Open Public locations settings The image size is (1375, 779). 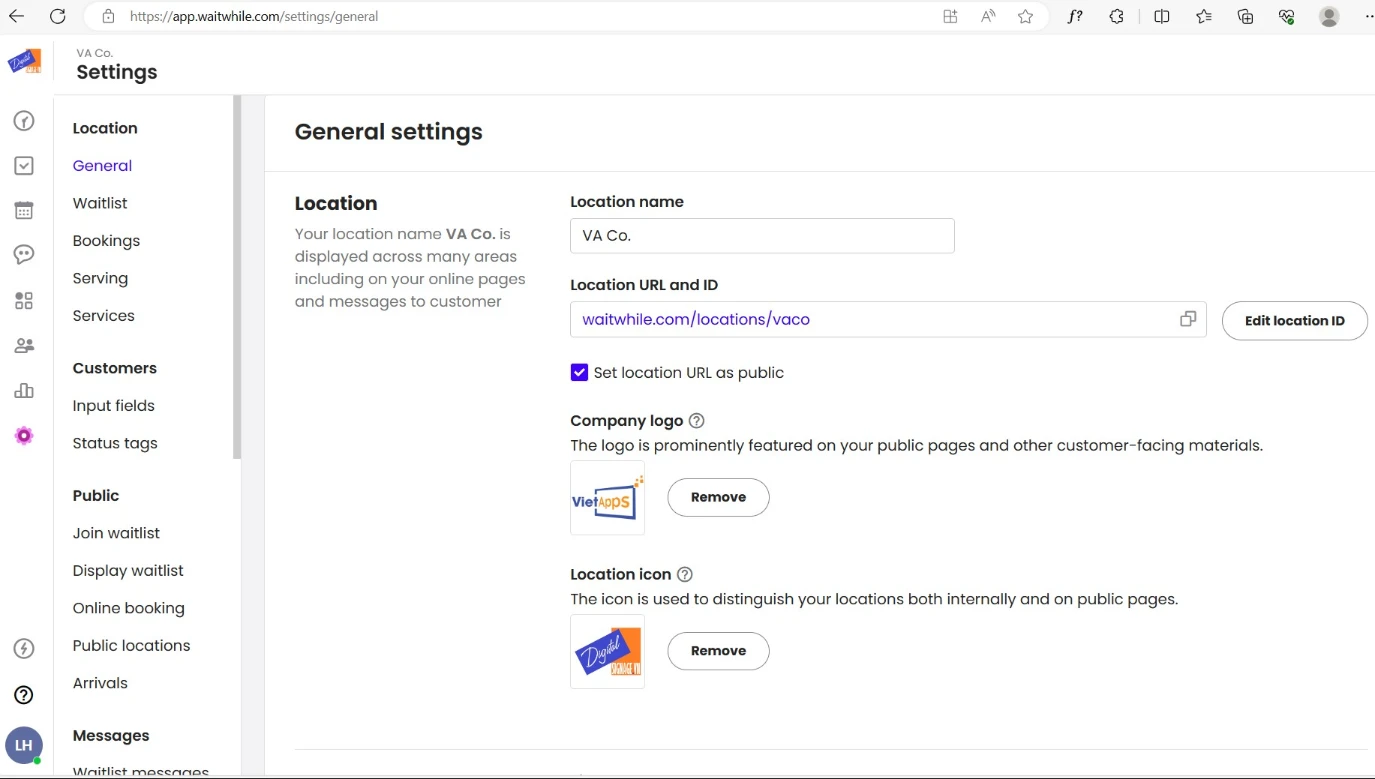pyautogui.click(x=131, y=646)
